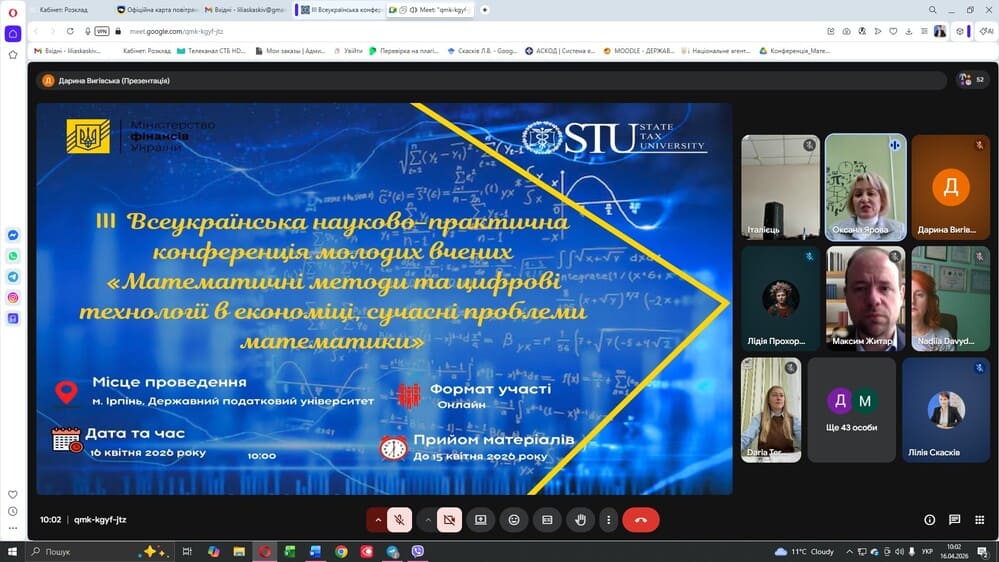
Task: Open WhatsApp in Opera sidebar
Action: click(13, 256)
